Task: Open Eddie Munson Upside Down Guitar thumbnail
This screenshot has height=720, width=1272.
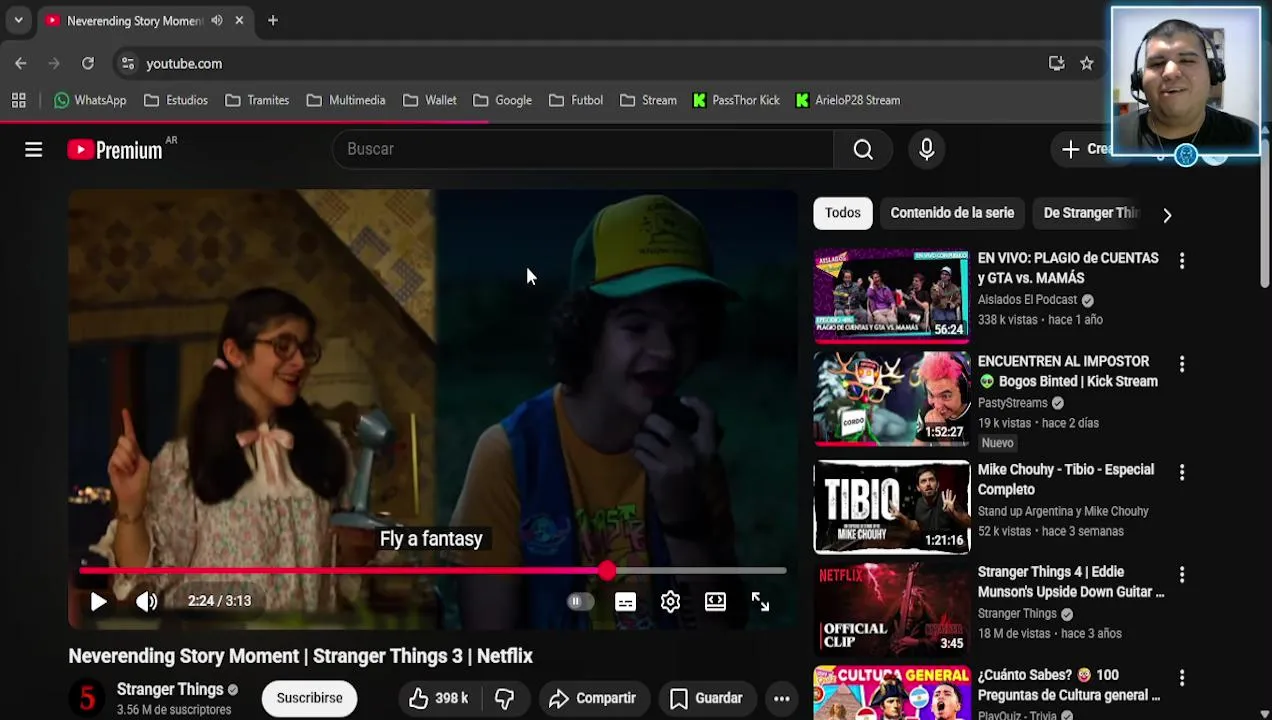Action: click(891, 609)
